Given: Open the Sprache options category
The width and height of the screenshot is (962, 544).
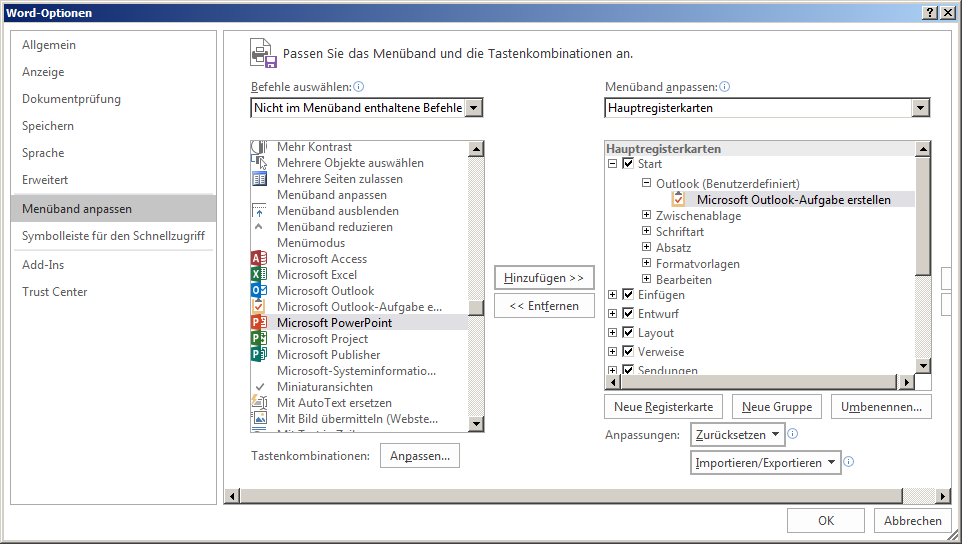Looking at the screenshot, I should 114,153.
